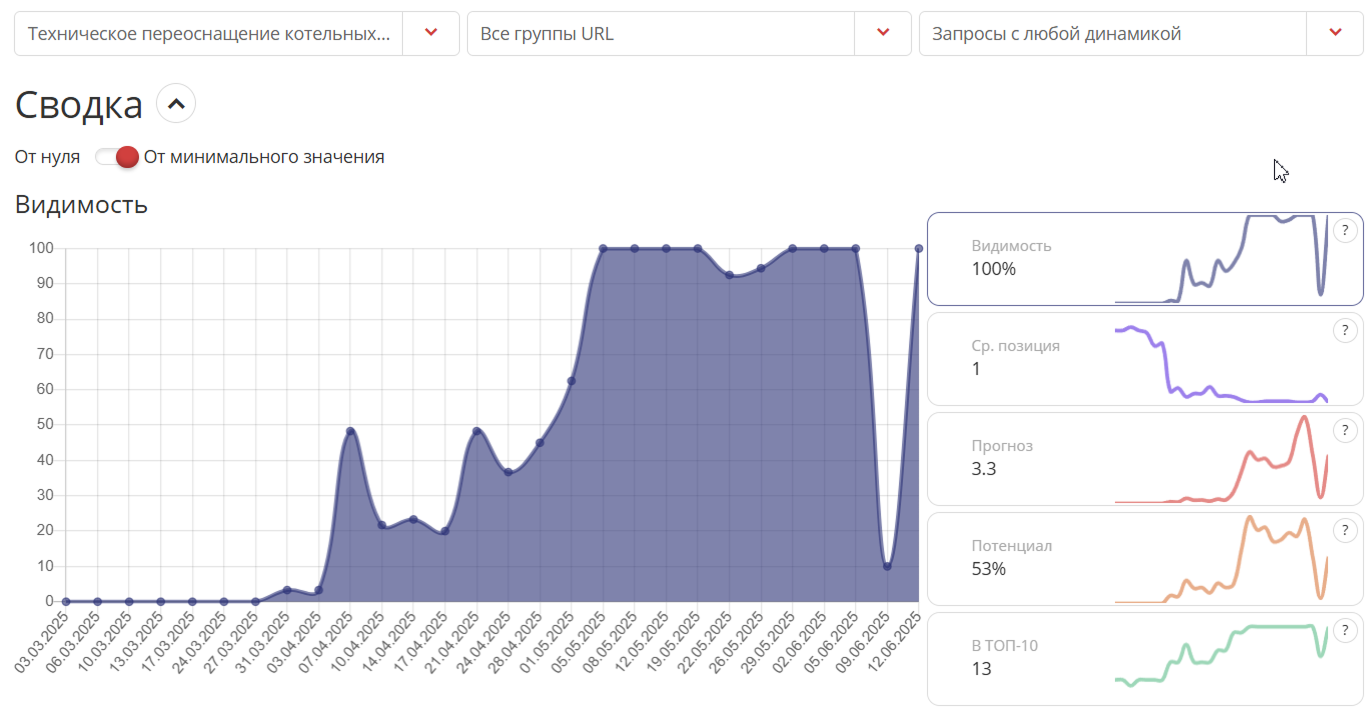Click the Техническое переоснащение котельных selector field
Viewport: 1371px width, 725px height.
pos(237,33)
